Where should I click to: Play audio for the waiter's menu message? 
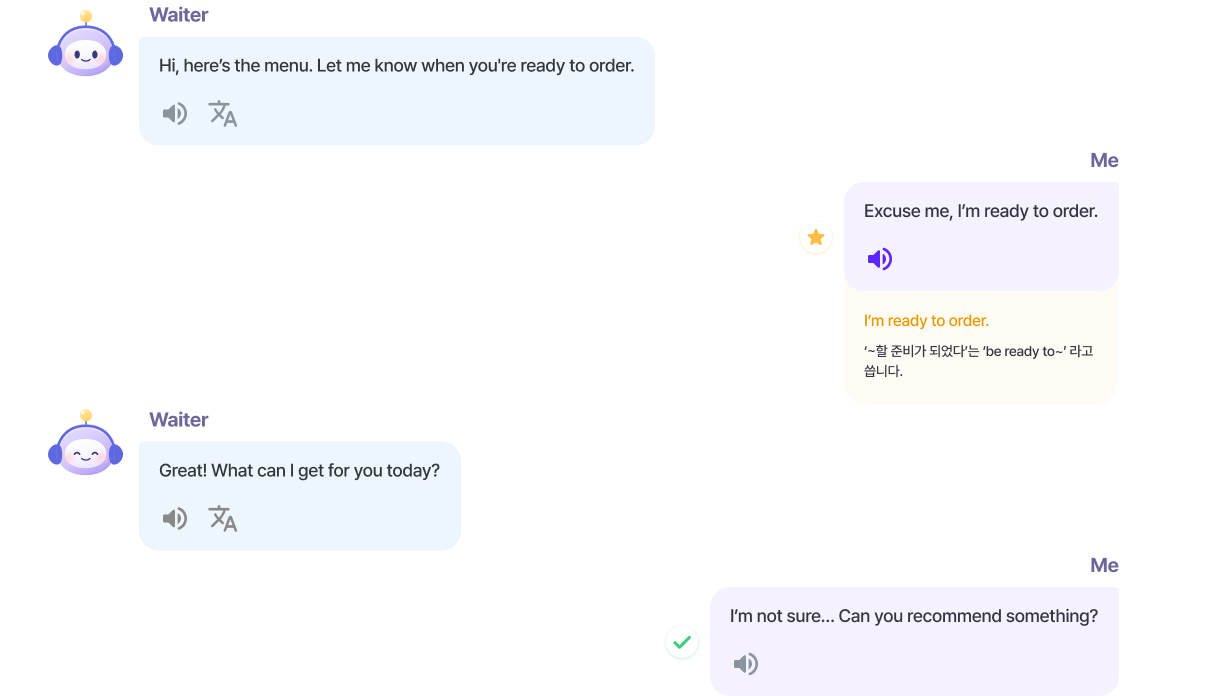(x=175, y=114)
